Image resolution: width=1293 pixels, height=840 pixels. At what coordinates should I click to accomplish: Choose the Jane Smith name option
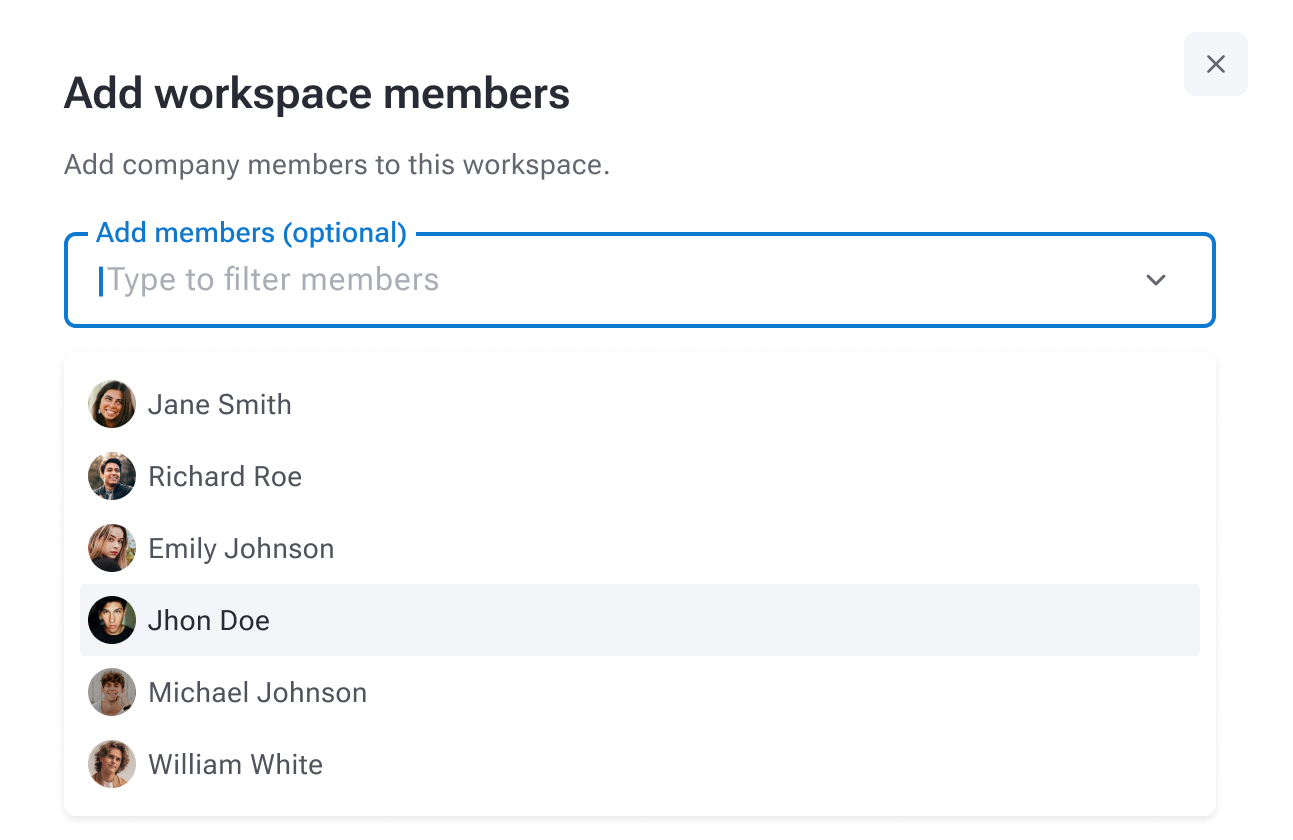[x=220, y=405]
